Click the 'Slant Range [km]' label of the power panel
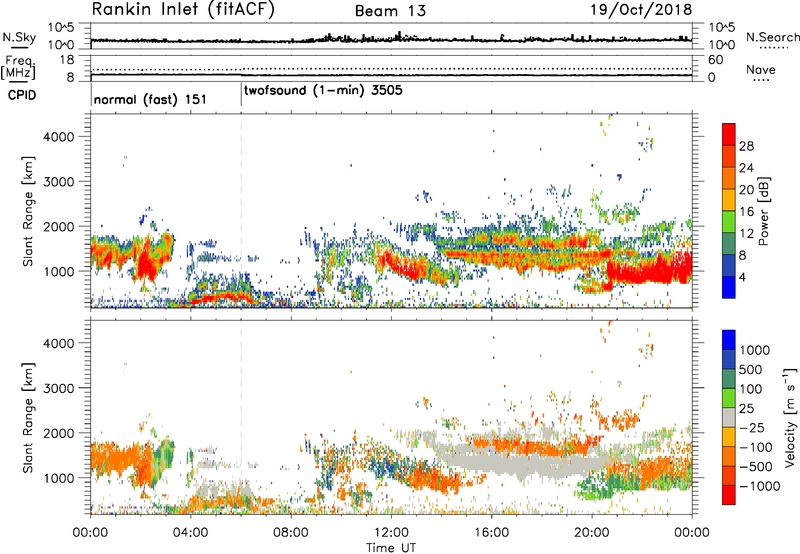 (x=28, y=211)
